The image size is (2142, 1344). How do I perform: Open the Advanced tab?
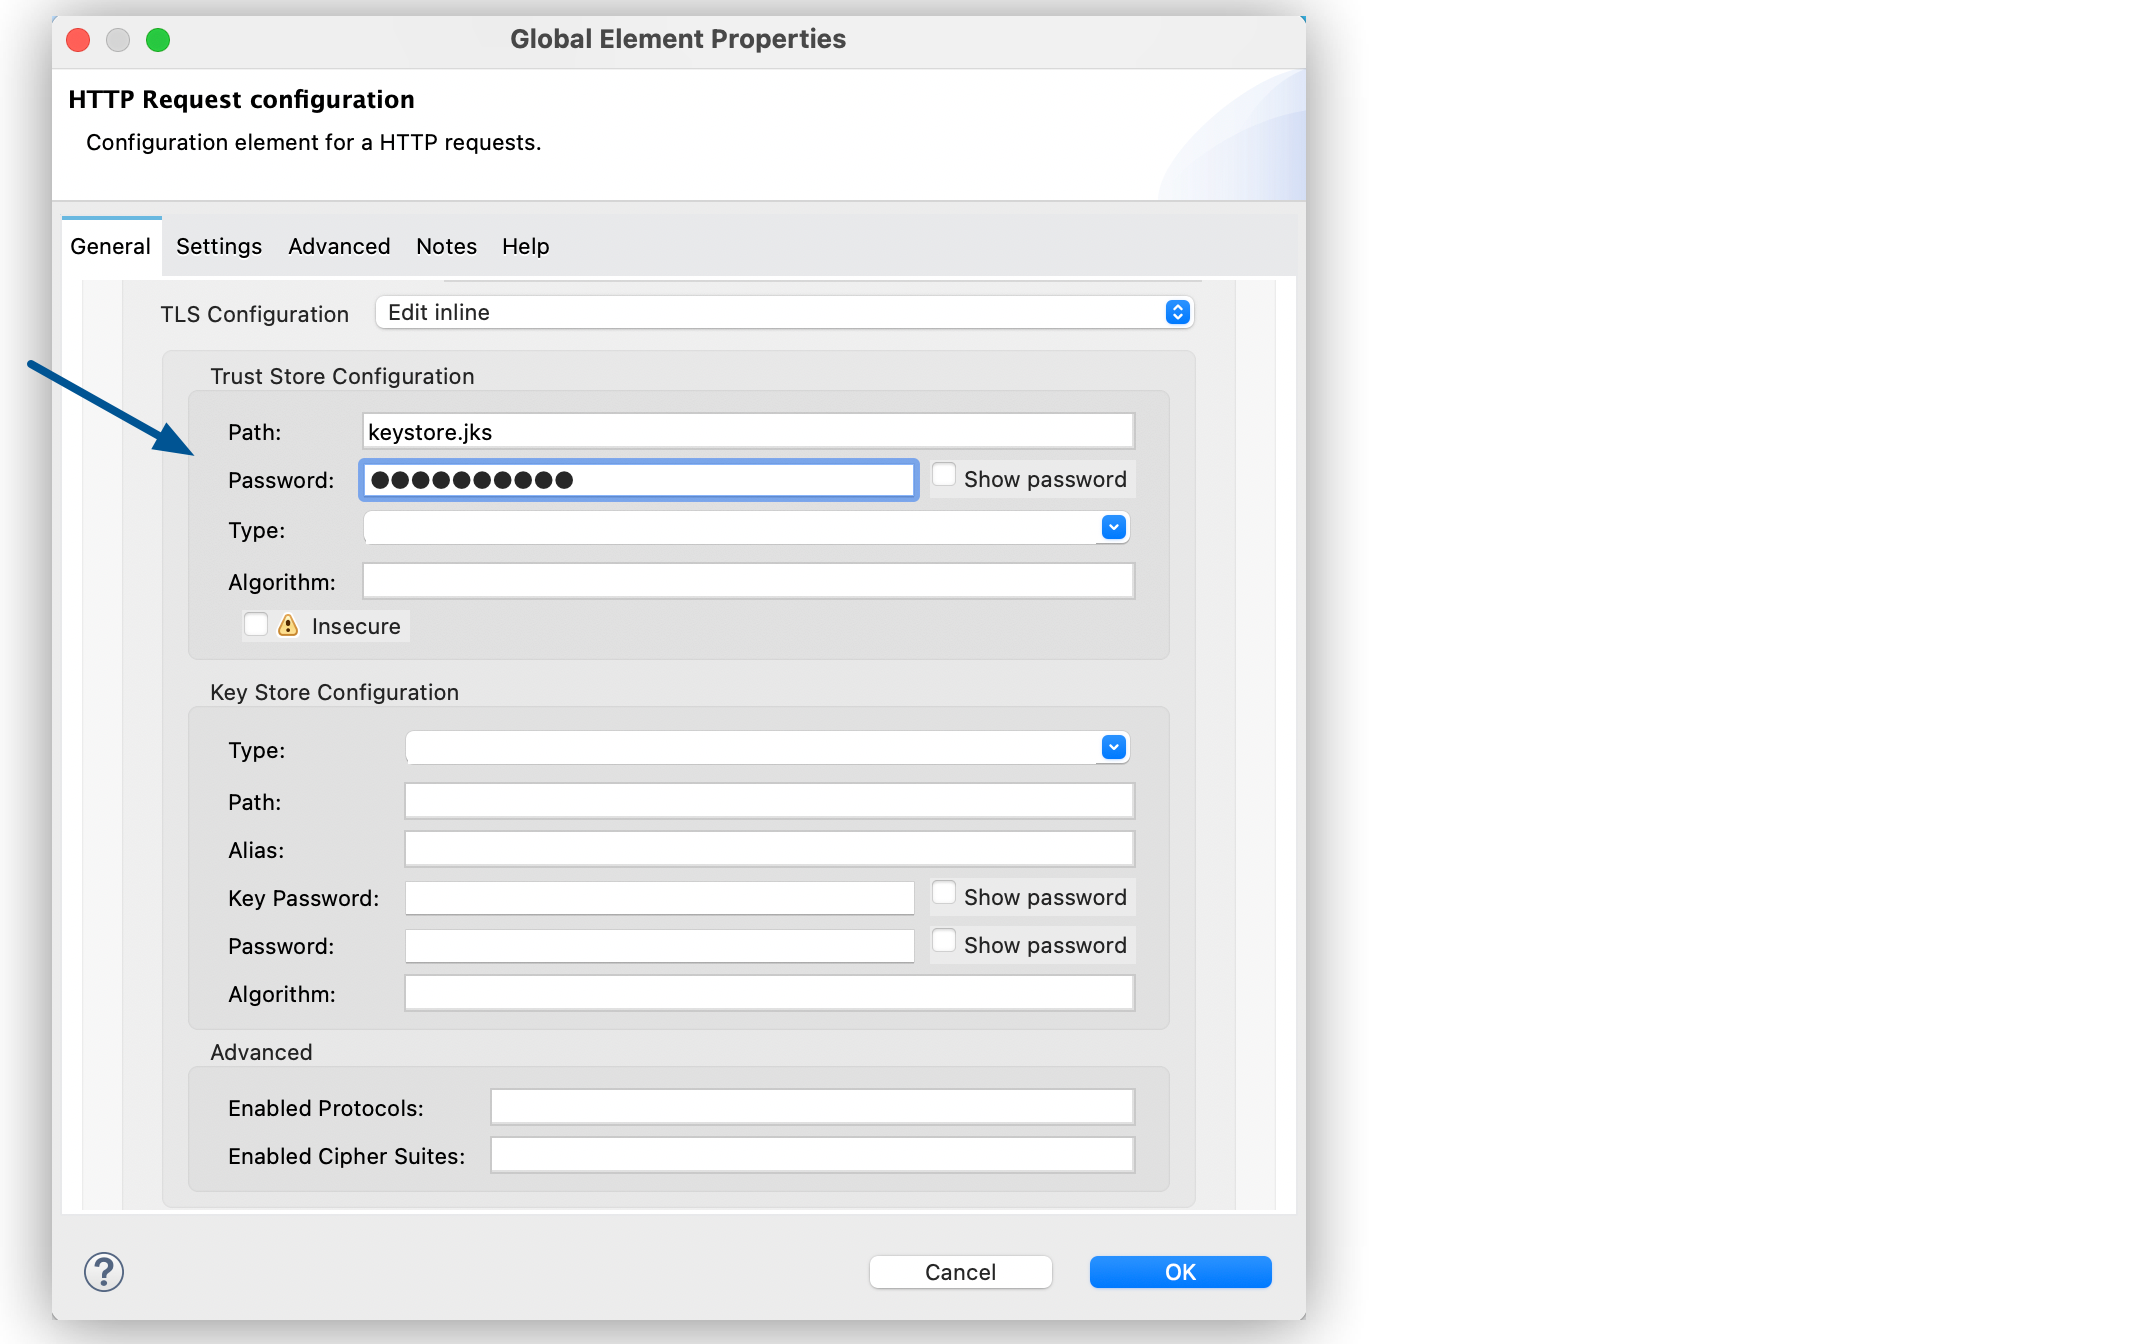tap(338, 246)
